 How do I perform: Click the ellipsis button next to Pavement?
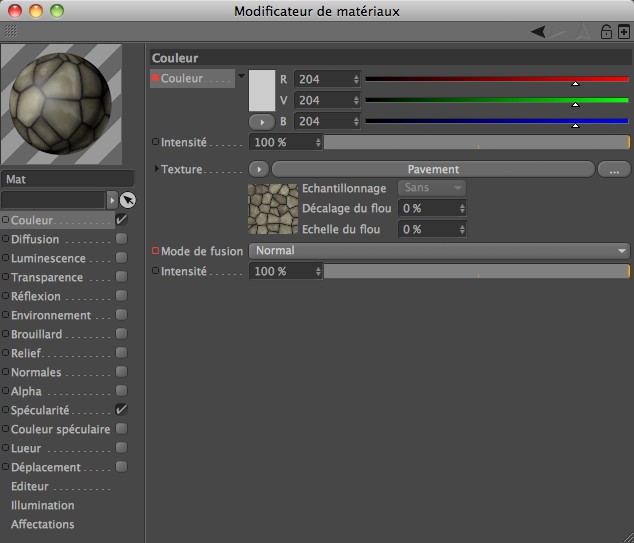(x=613, y=170)
